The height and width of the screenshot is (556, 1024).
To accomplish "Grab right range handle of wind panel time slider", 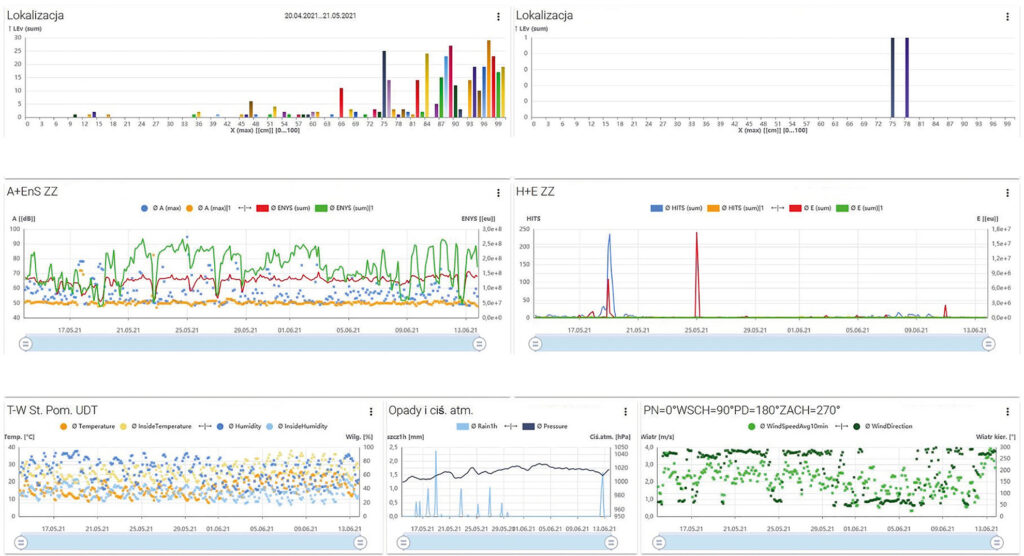I will [x=997, y=542].
